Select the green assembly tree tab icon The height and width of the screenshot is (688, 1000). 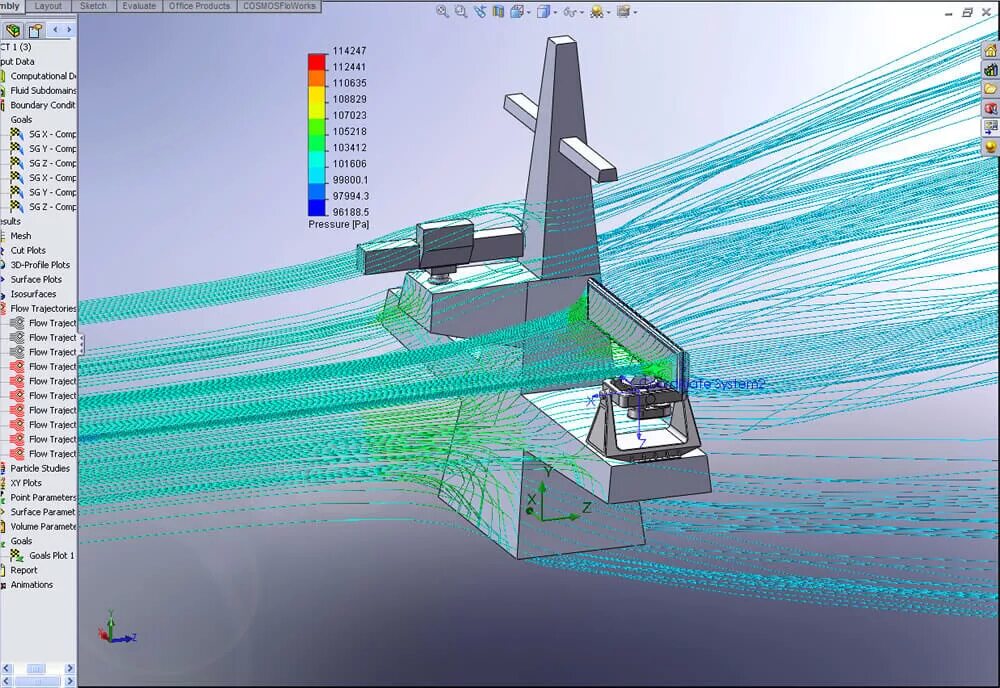click(x=13, y=30)
